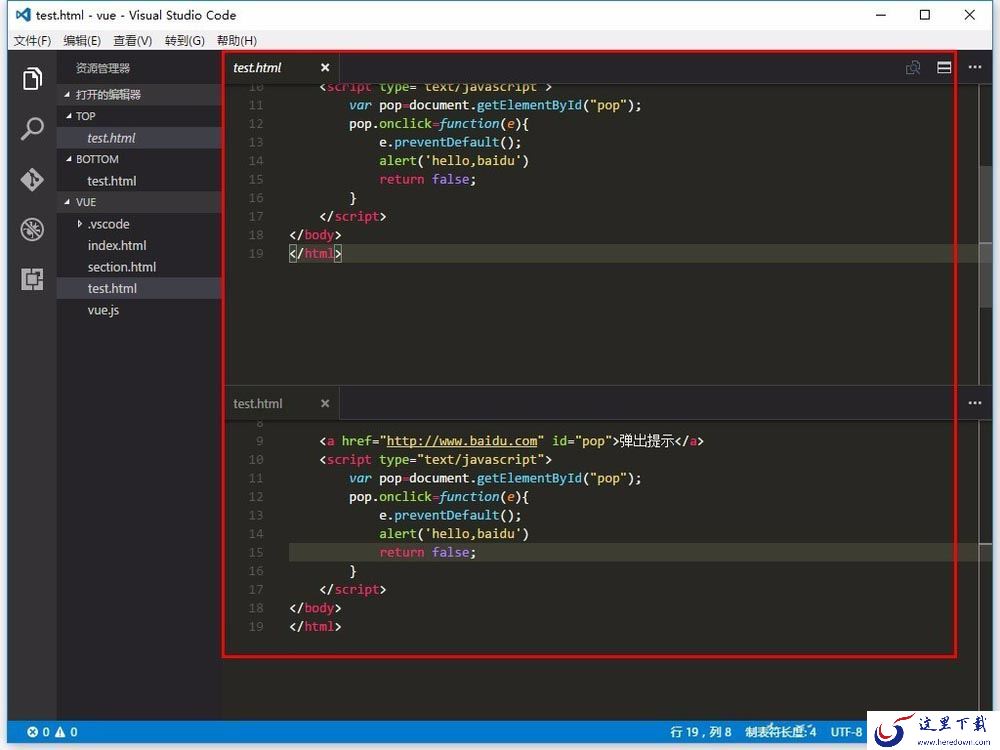
Task: Open the Search view in activity bar
Action: pos(32,129)
